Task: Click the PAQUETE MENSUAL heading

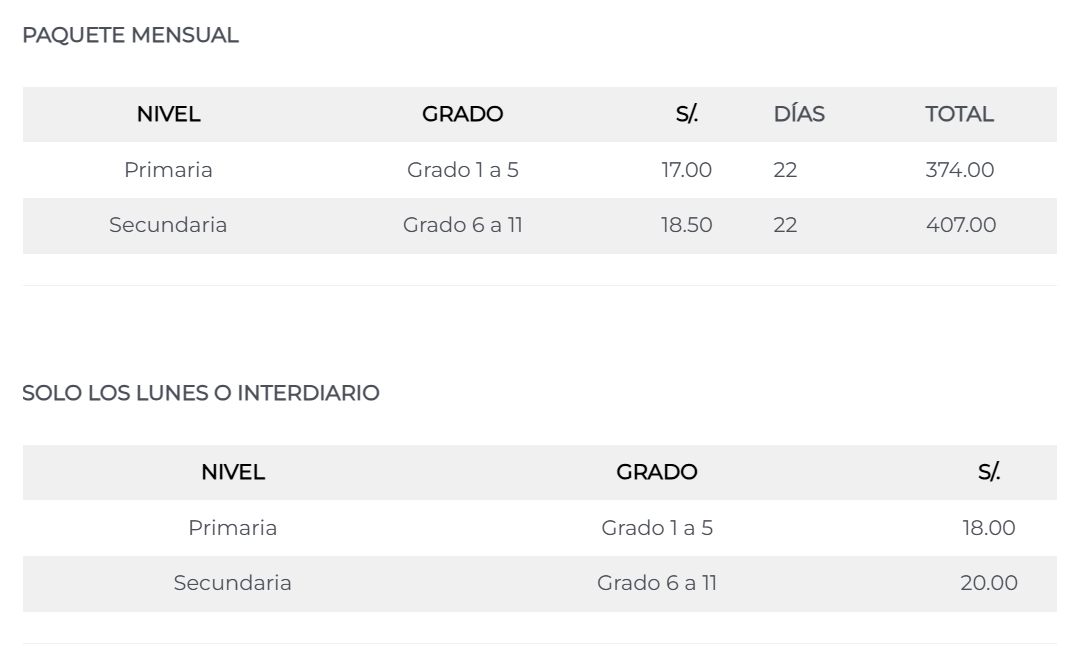Action: click(x=130, y=36)
